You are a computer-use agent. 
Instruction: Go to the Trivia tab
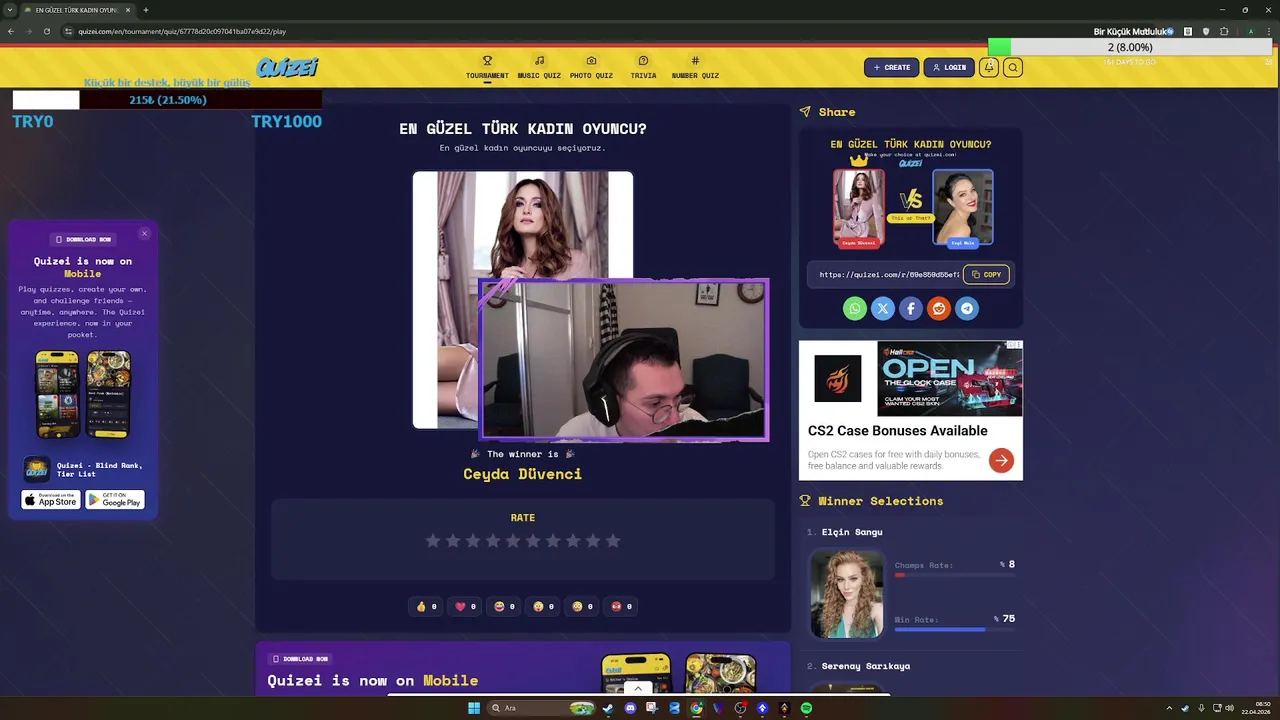[643, 67]
